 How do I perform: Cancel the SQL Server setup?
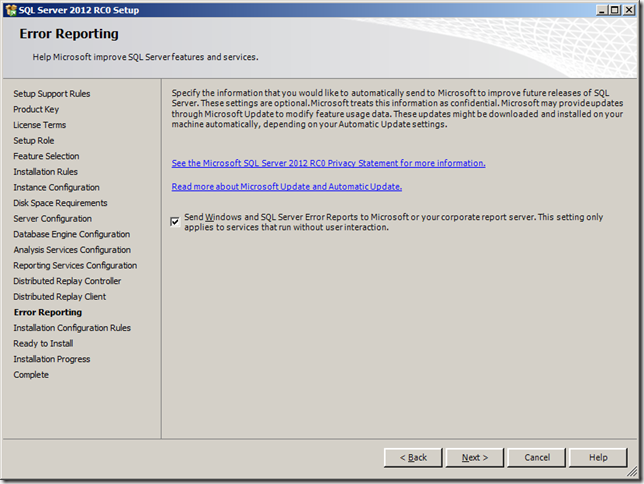pos(536,457)
